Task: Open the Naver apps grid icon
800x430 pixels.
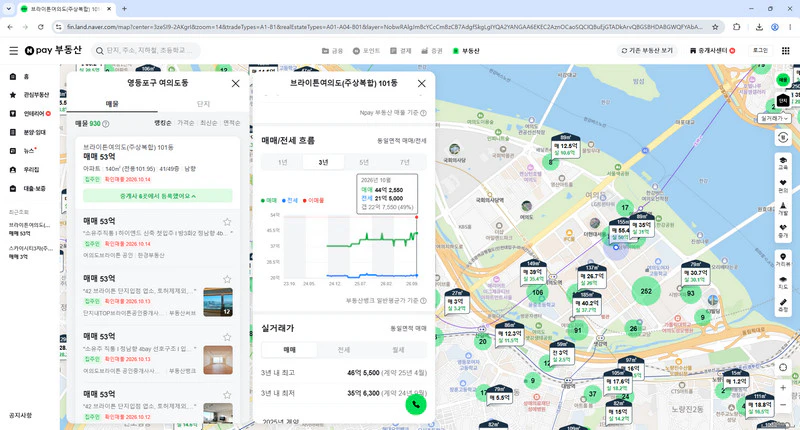Action: point(785,50)
